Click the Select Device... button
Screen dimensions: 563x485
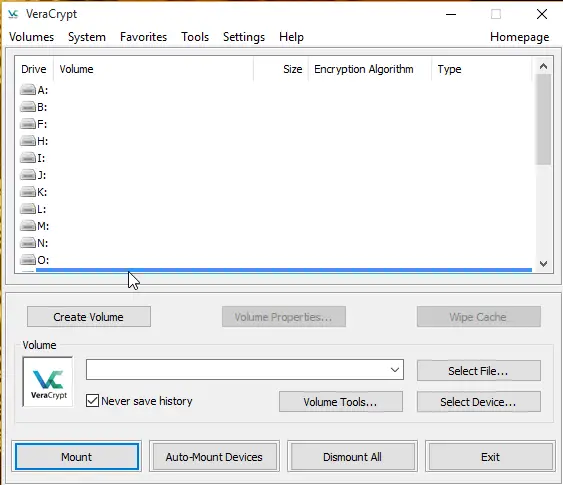(x=479, y=402)
